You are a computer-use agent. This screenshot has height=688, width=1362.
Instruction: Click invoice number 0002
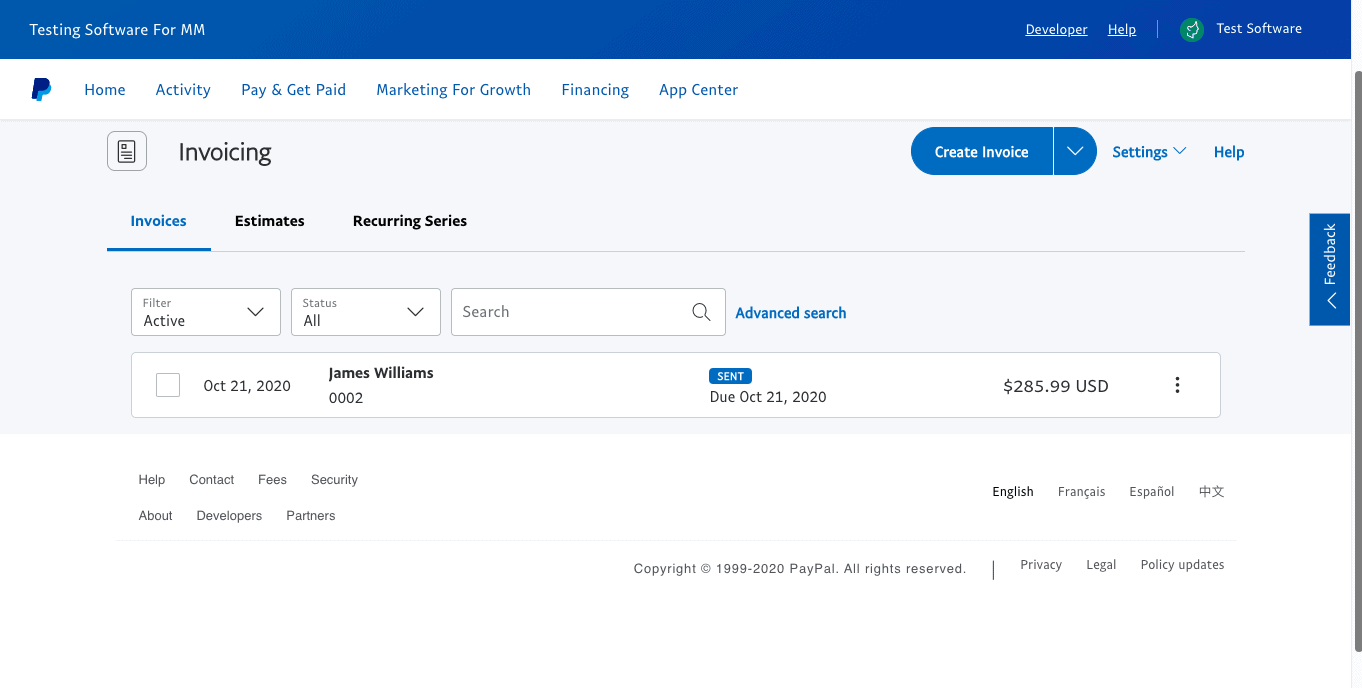point(346,398)
